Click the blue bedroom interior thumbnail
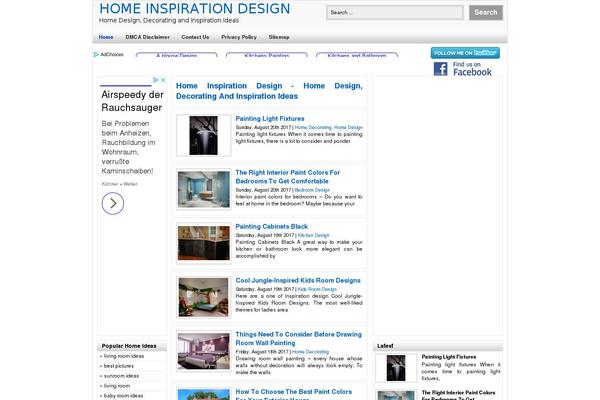Image resolution: width=600 pixels, height=400 pixels. tap(204, 189)
